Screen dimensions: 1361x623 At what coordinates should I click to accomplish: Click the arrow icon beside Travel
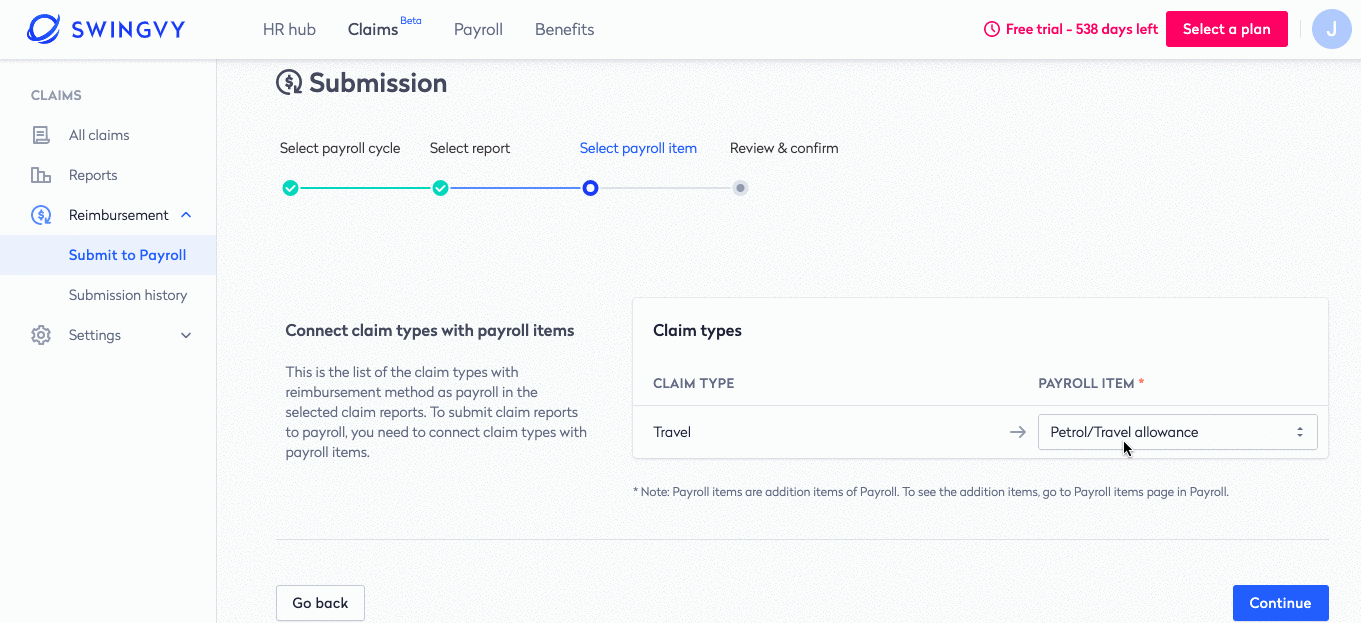1018,432
